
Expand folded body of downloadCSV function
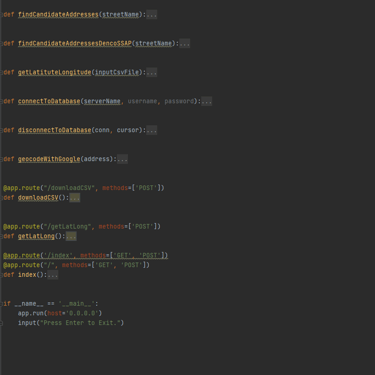point(75,198)
